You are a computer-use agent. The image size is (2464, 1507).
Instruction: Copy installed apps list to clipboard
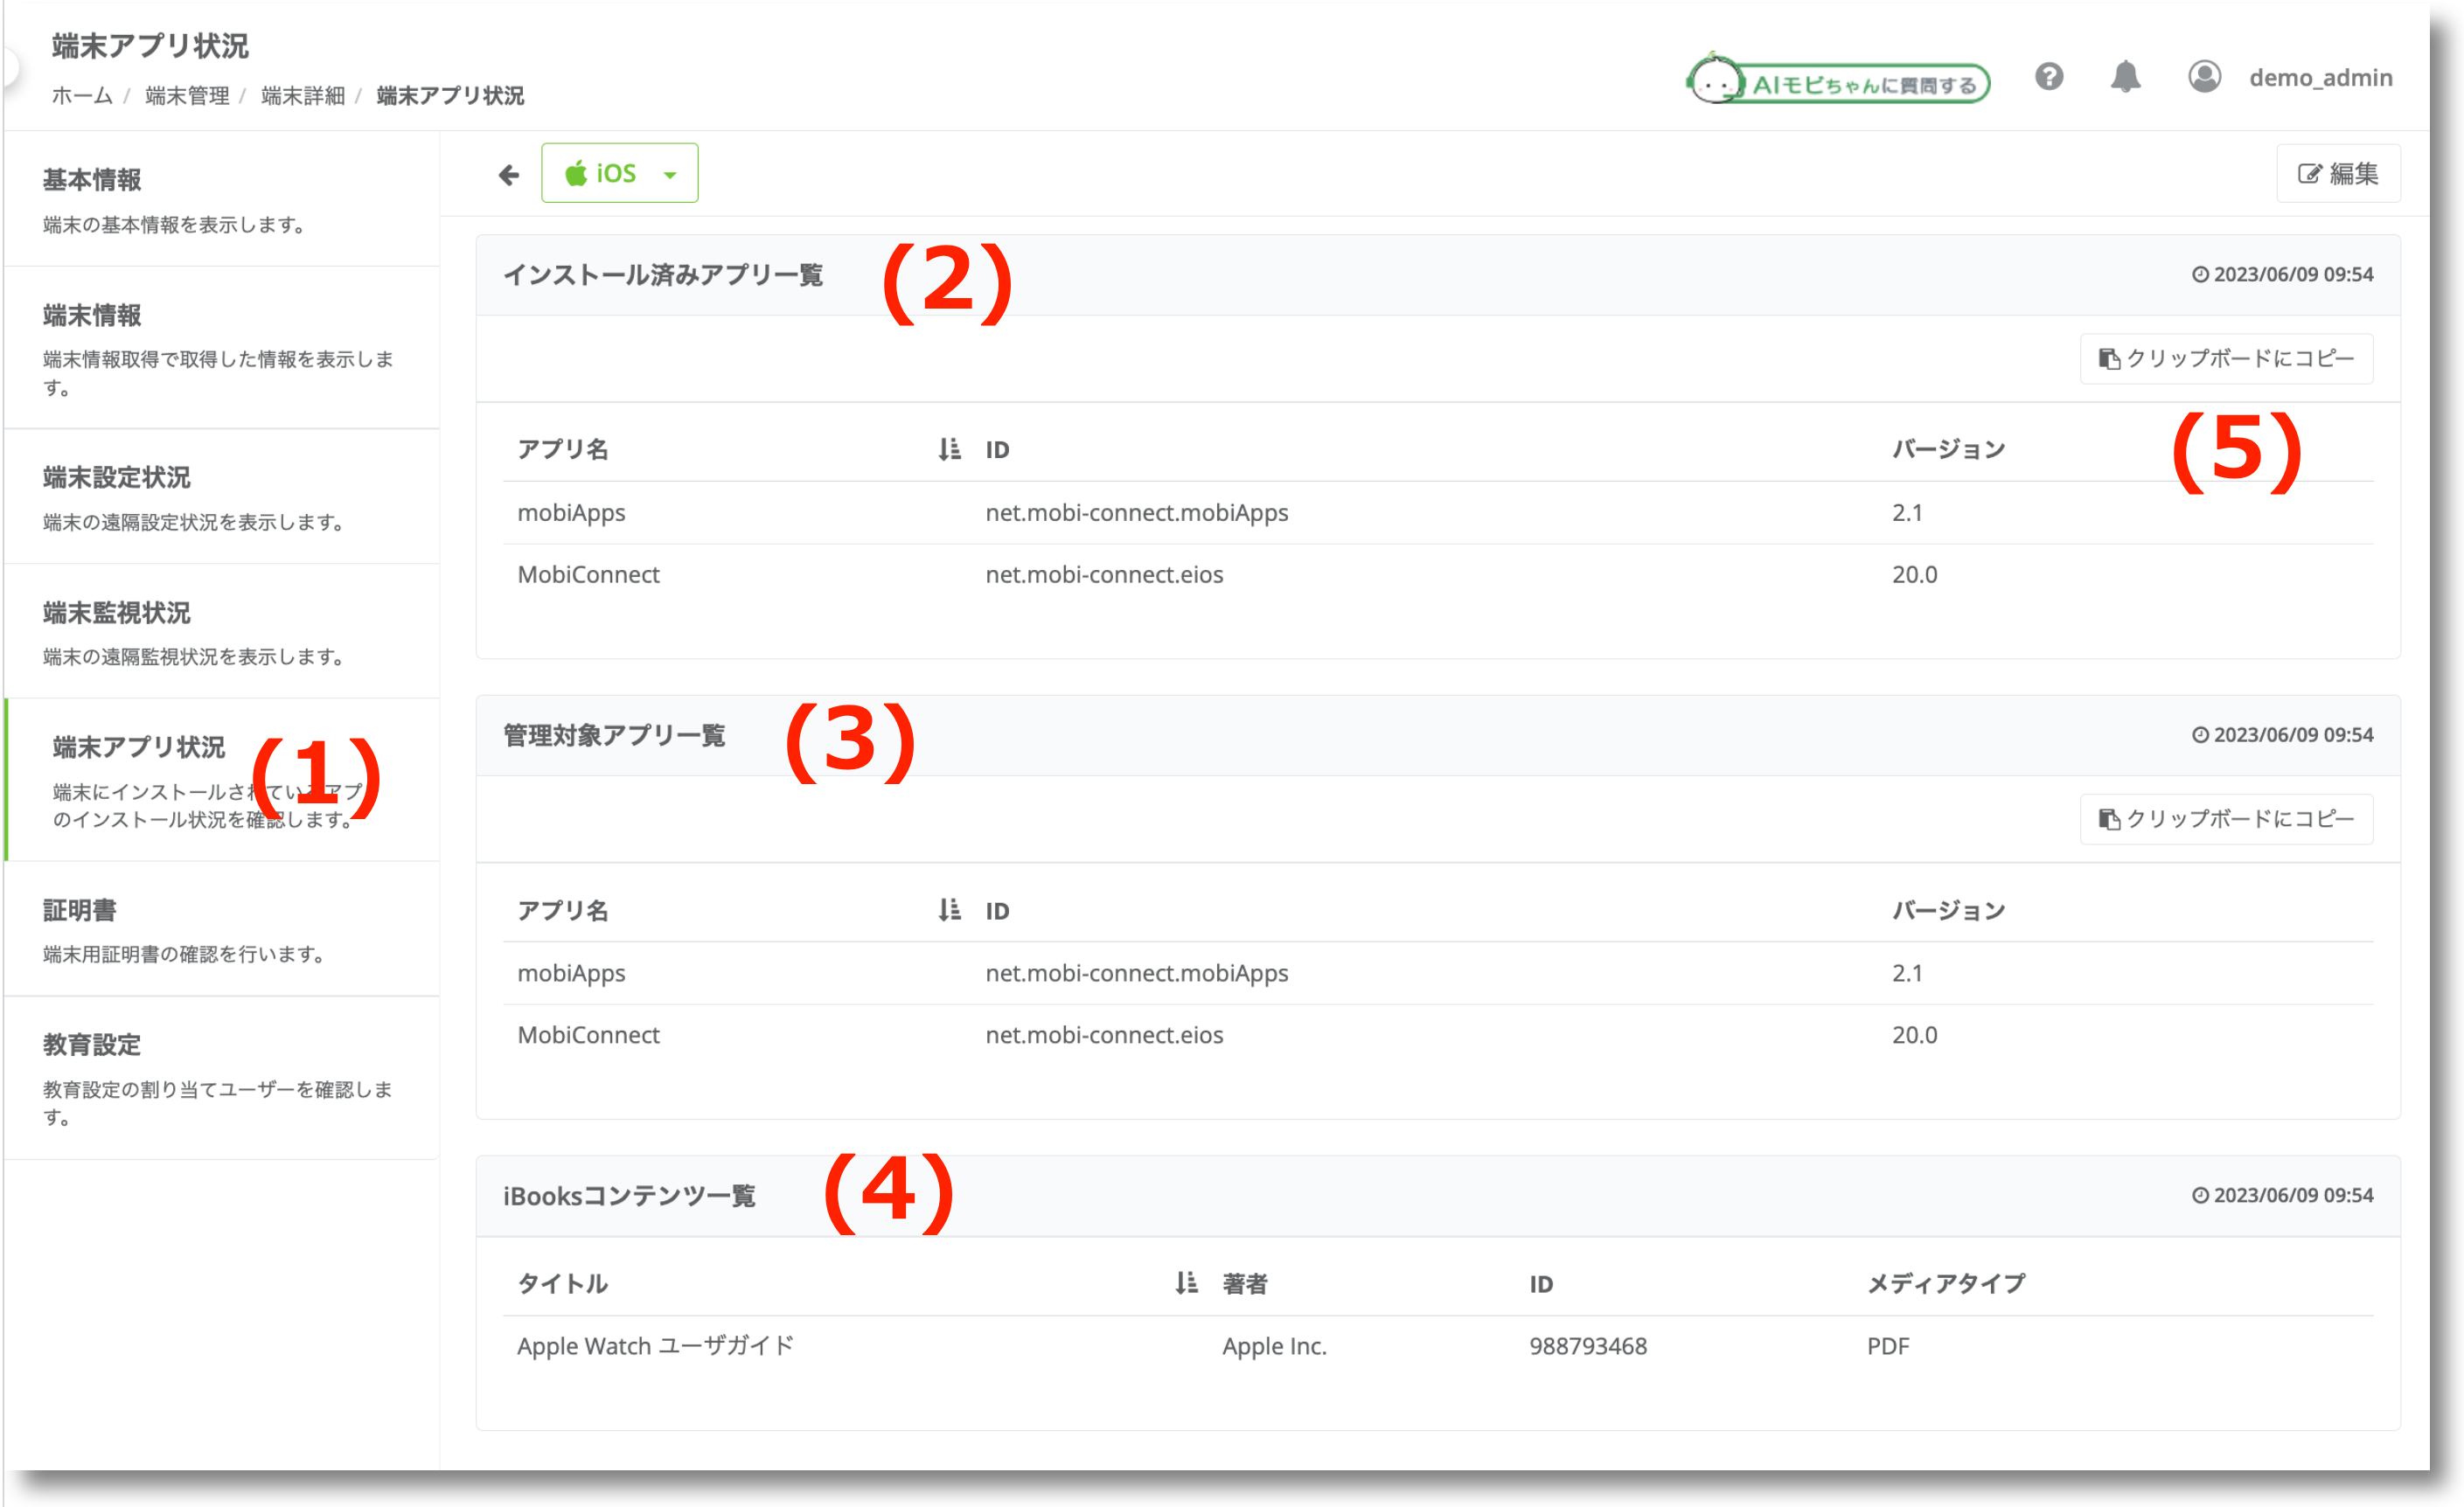[2226, 359]
